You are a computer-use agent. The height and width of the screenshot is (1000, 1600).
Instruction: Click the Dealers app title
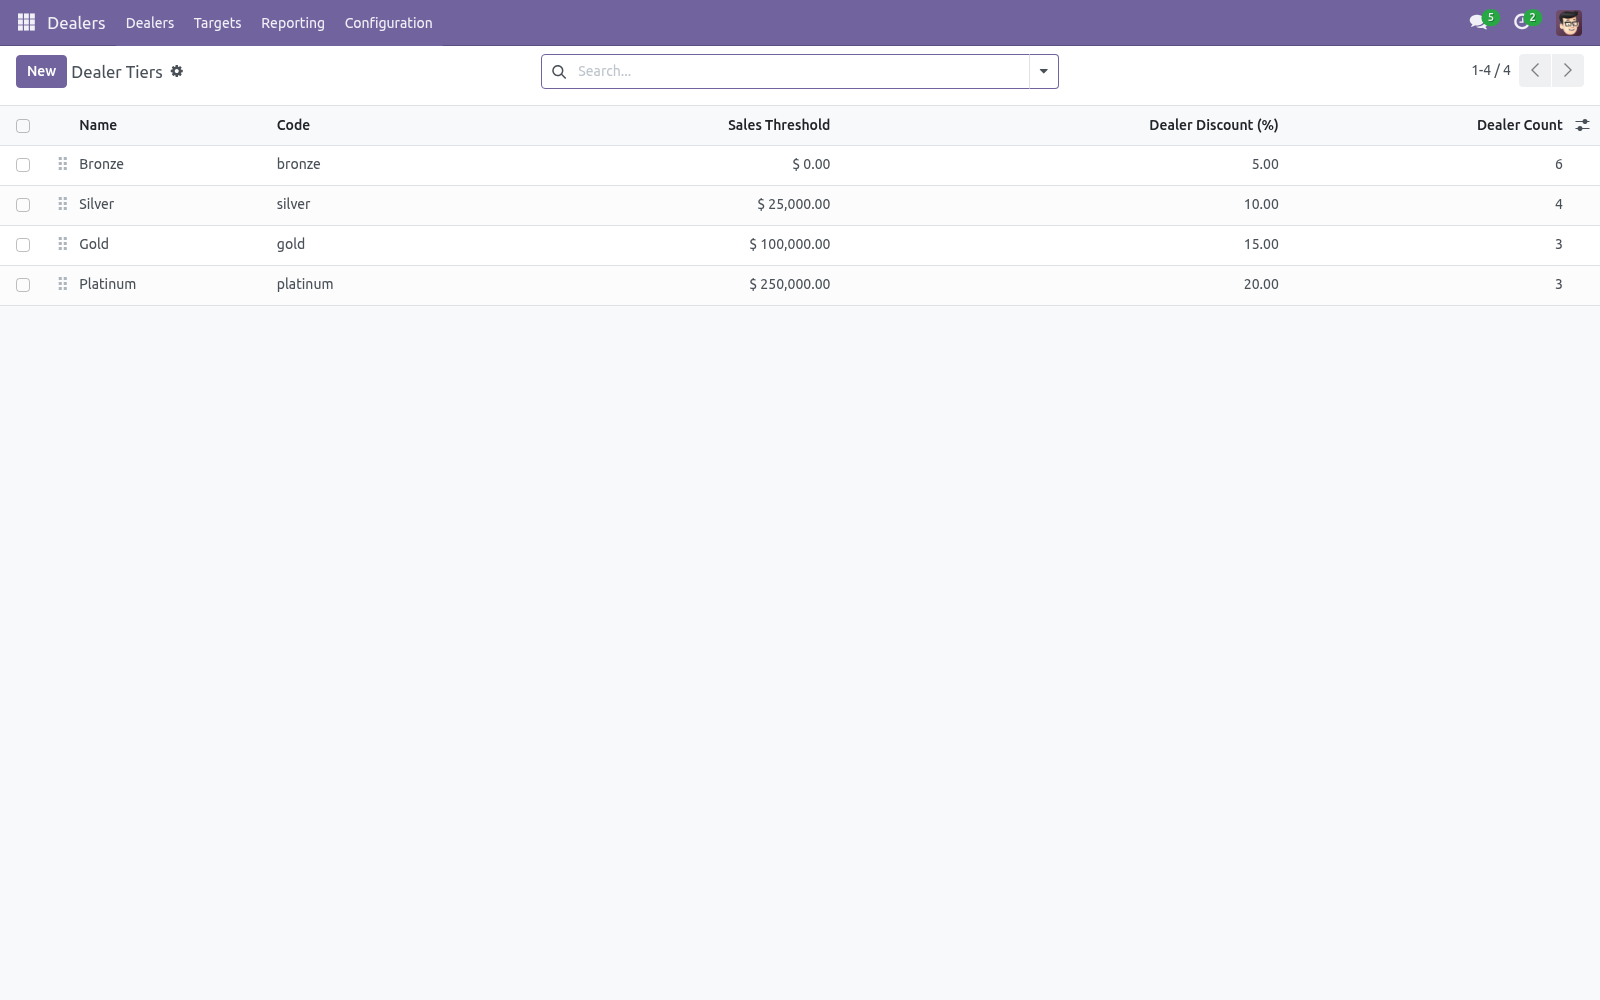tap(76, 23)
